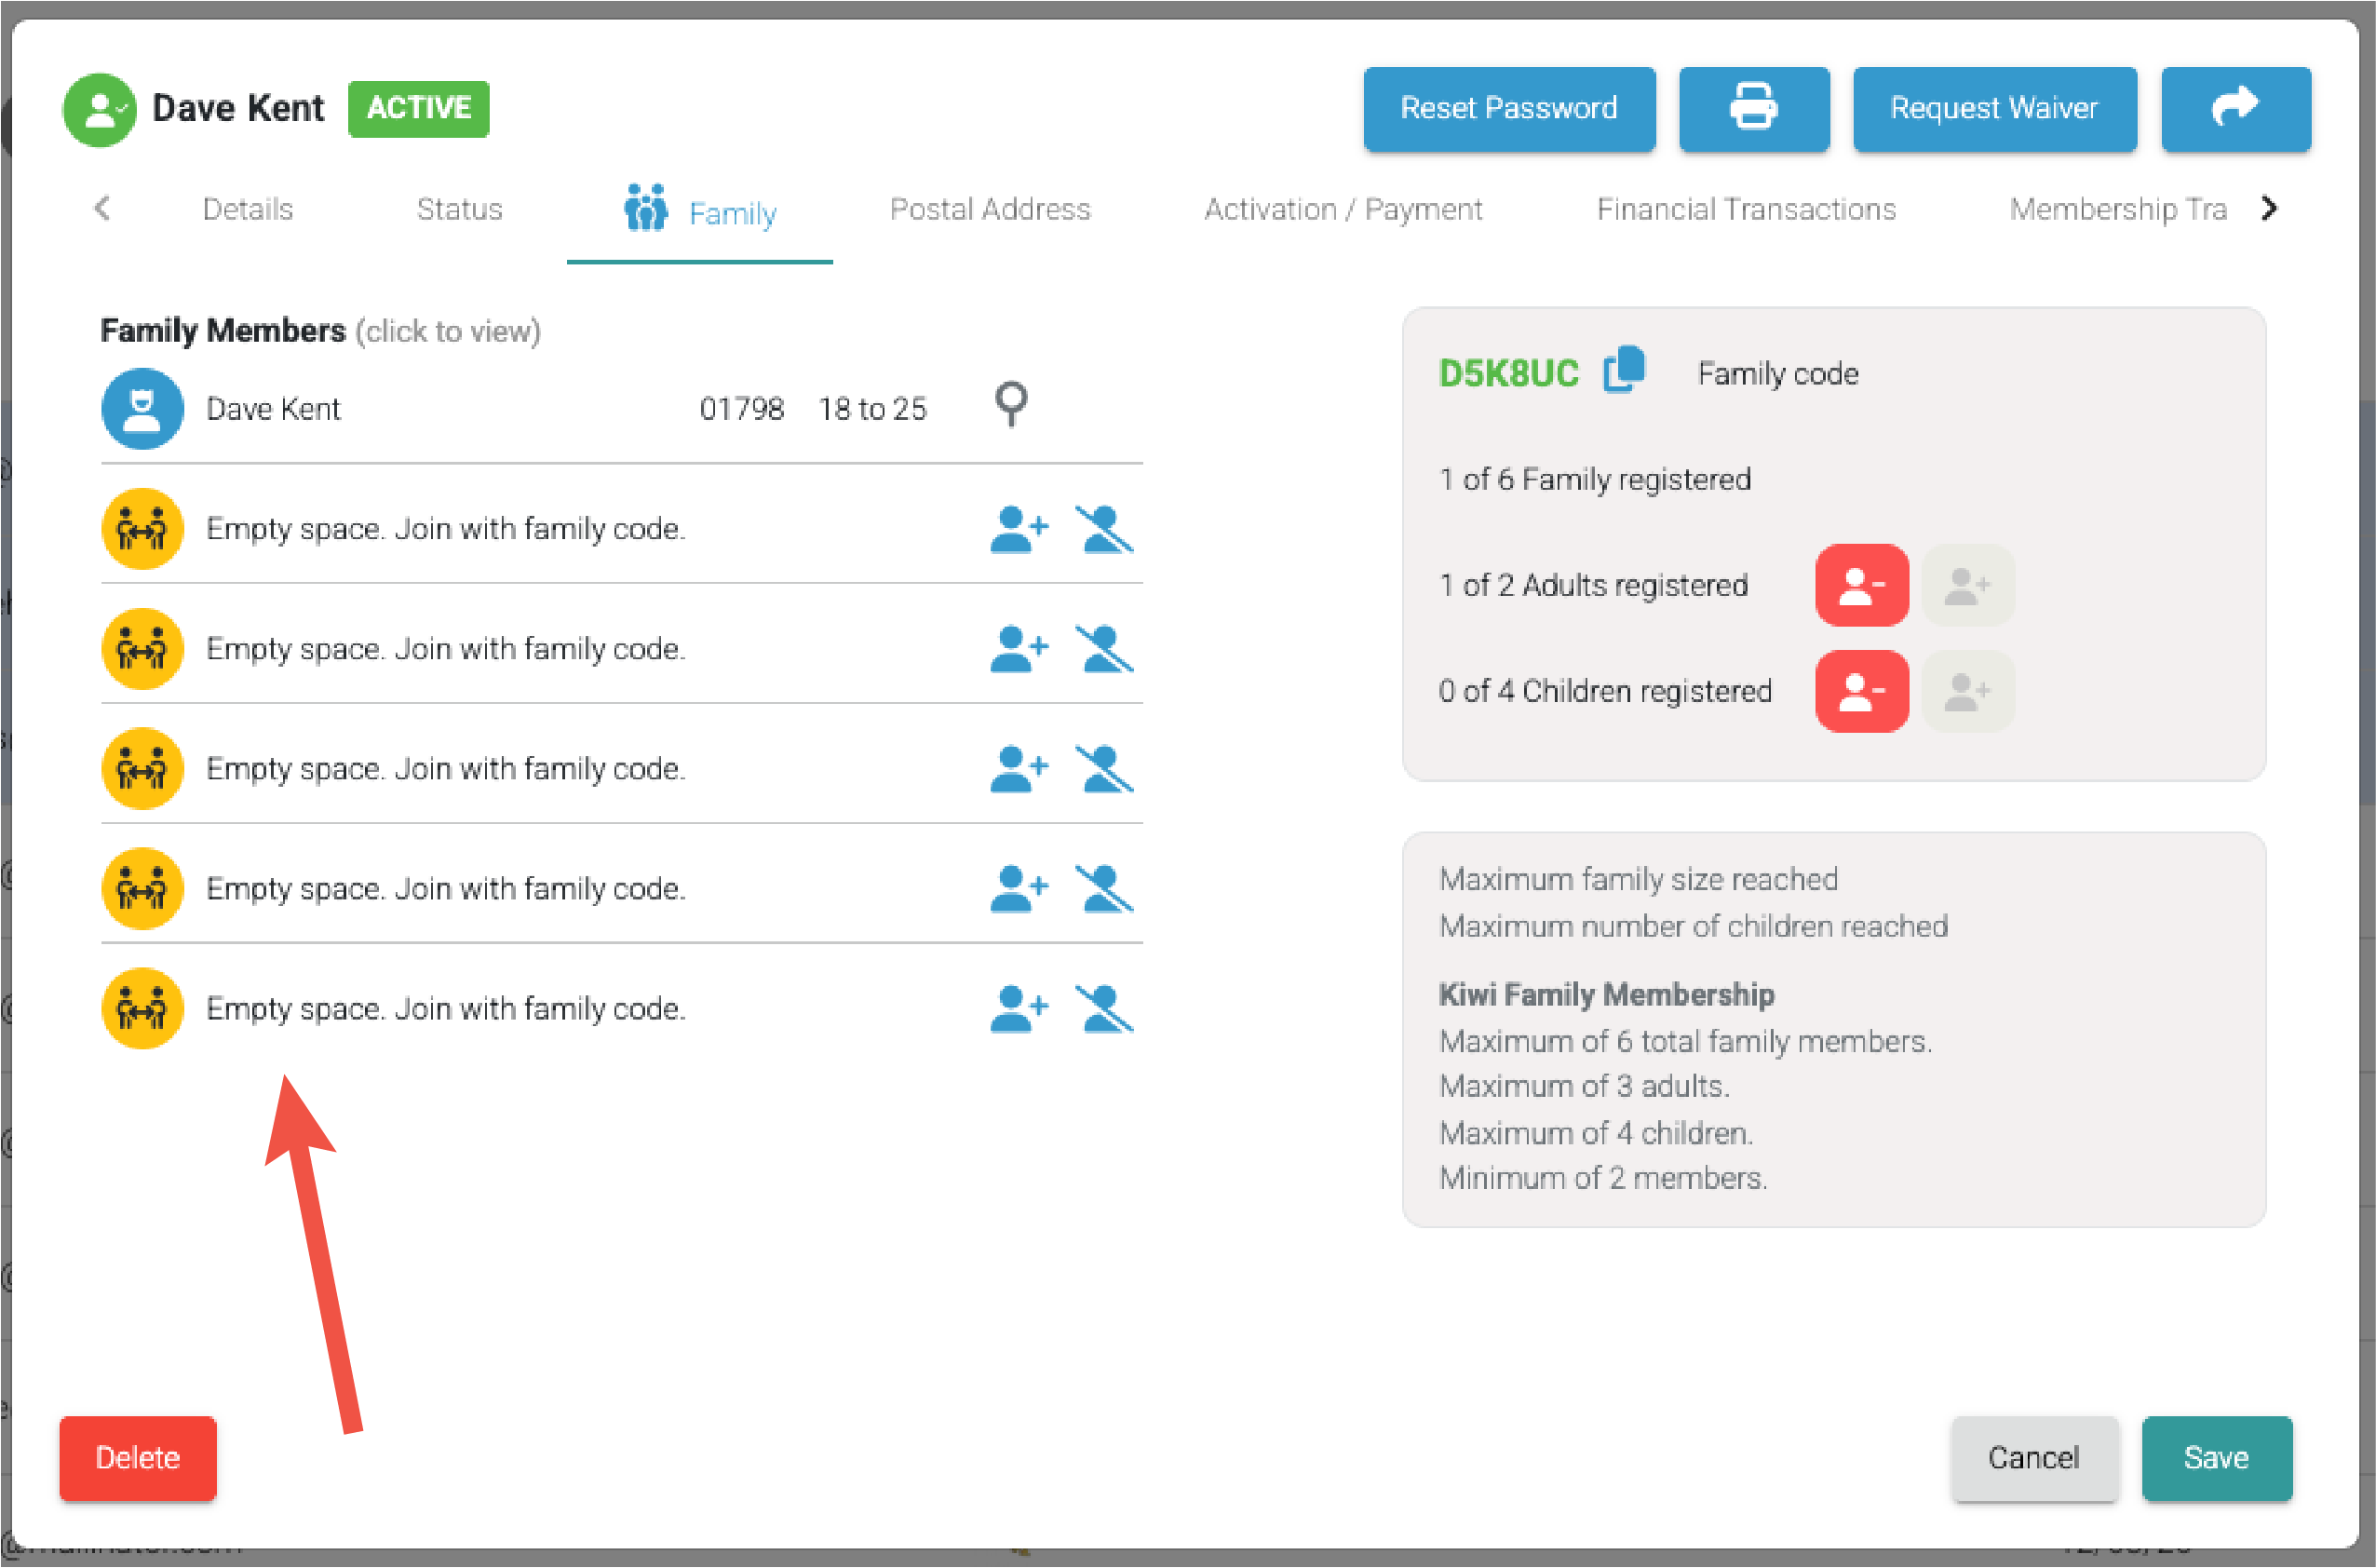Add a member to the third empty space
Image resolution: width=2376 pixels, height=1568 pixels.
click(1018, 769)
